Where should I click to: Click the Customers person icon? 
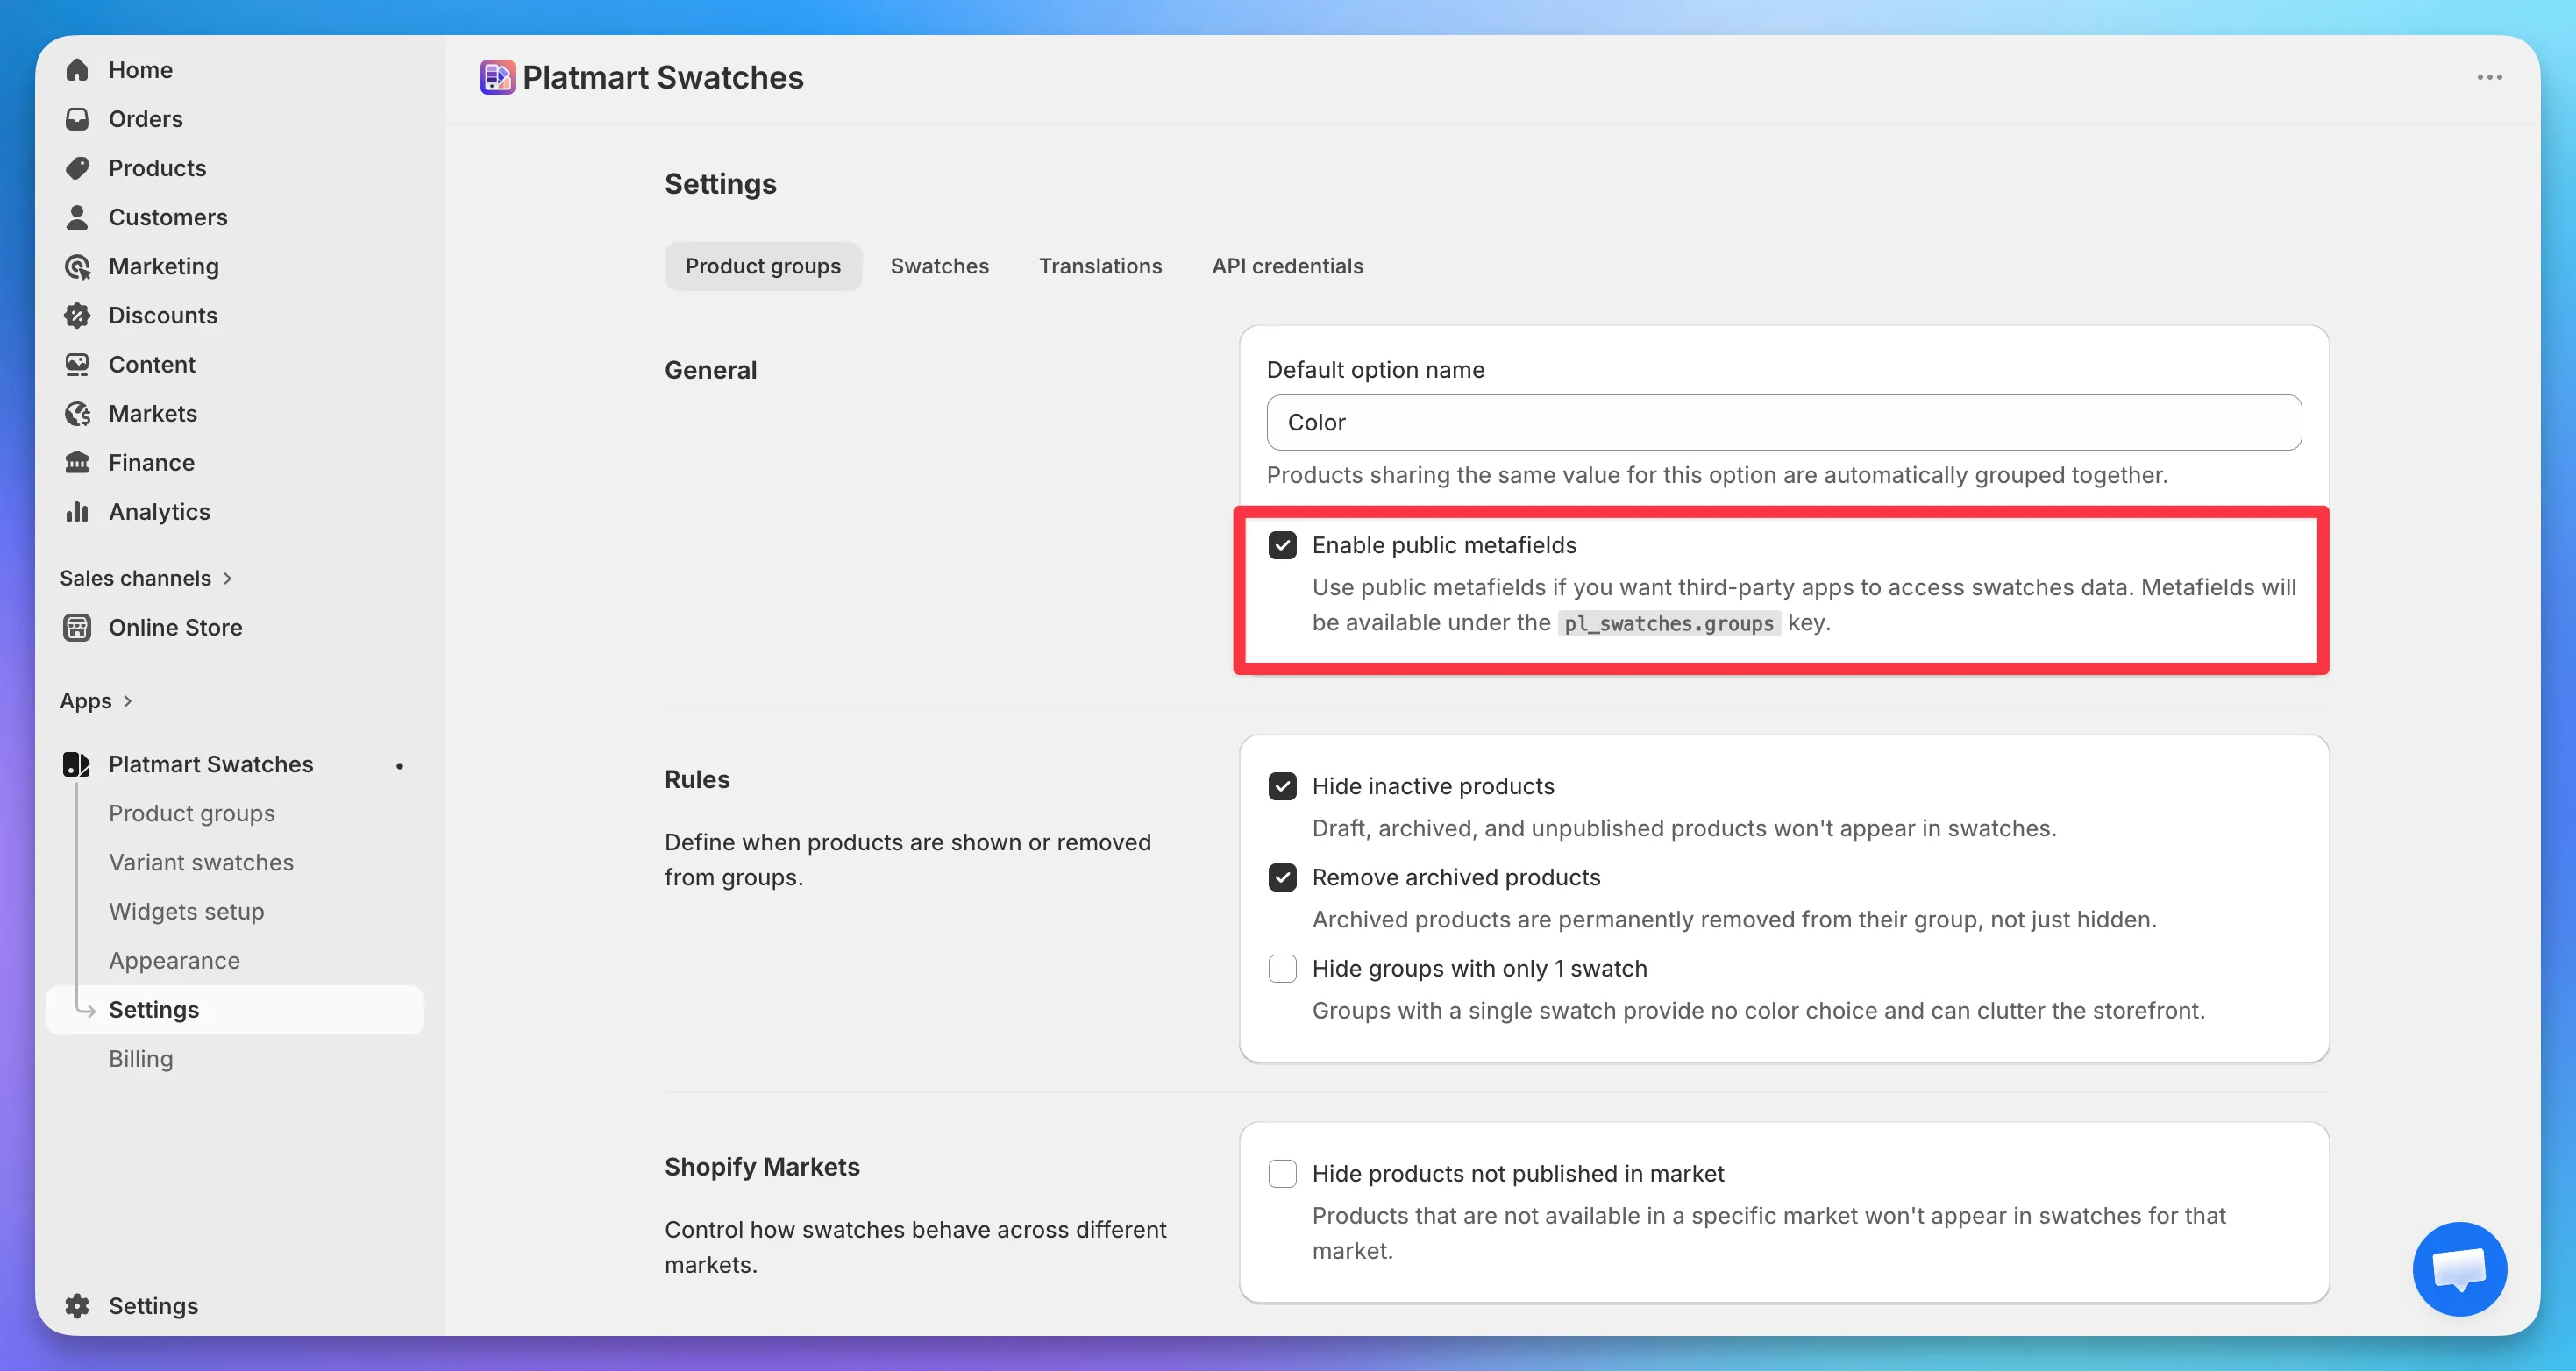[x=77, y=217]
